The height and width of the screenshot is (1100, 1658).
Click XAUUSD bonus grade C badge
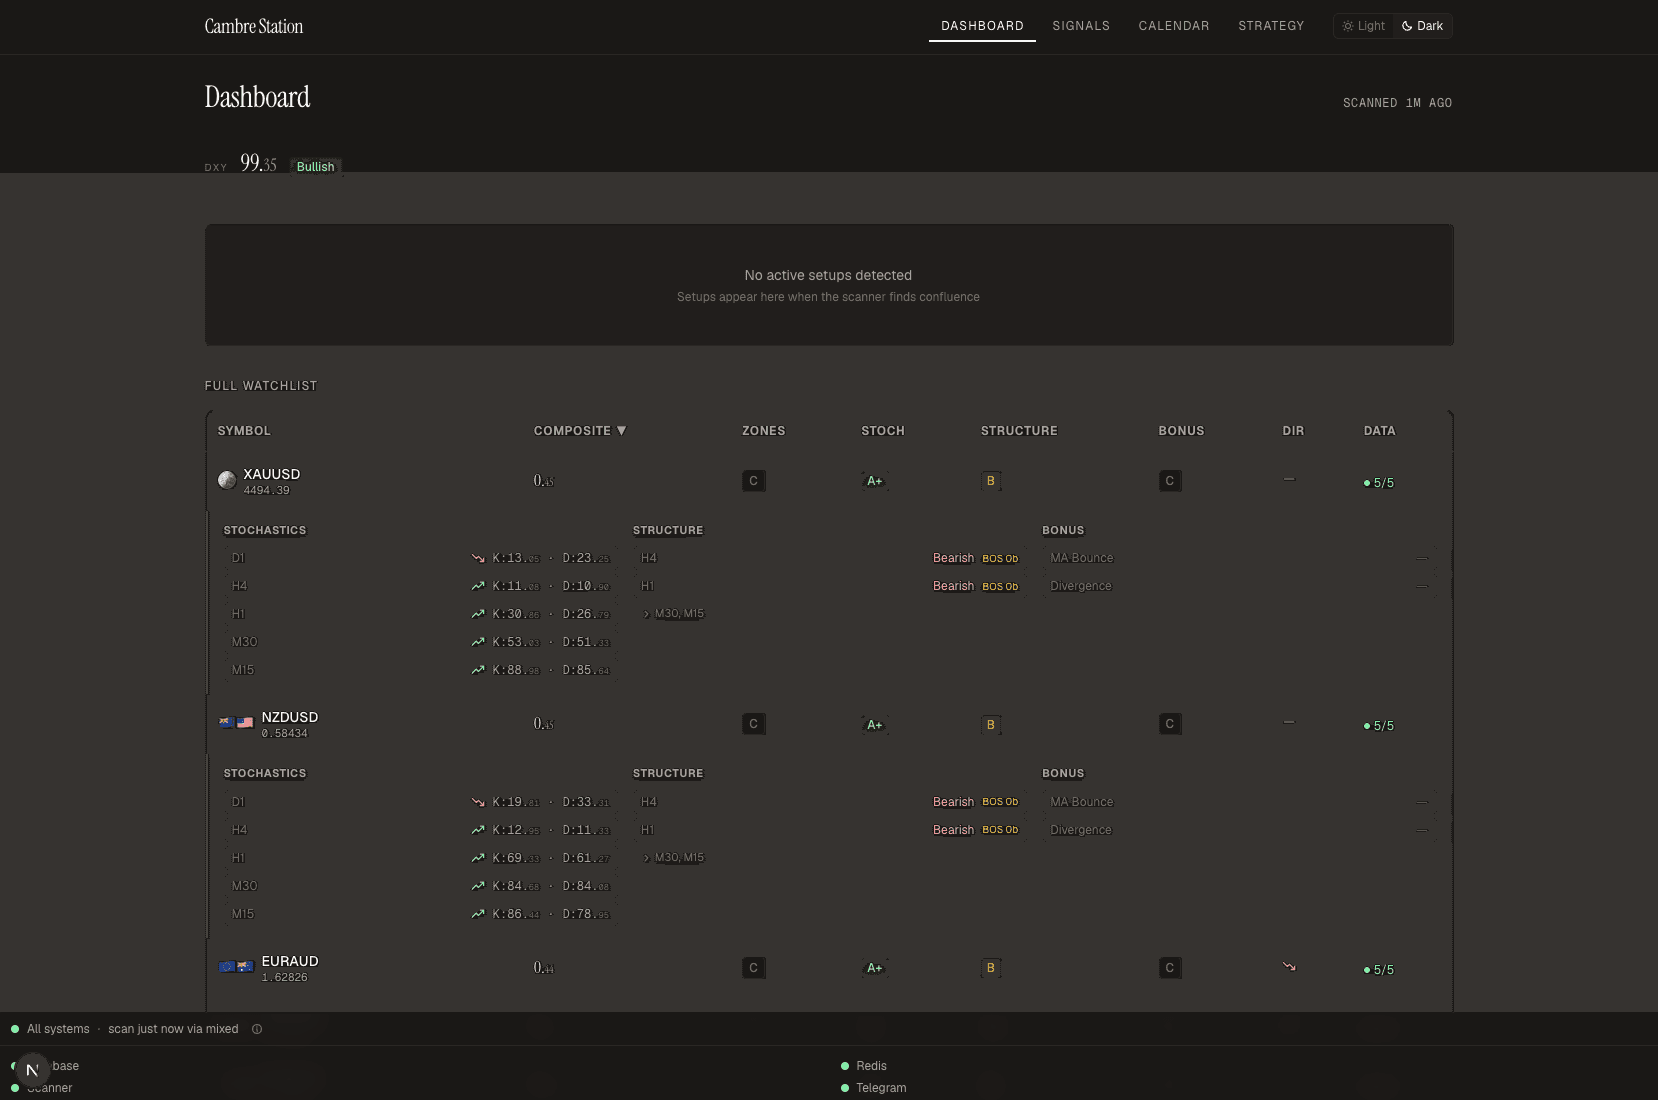click(x=1170, y=481)
